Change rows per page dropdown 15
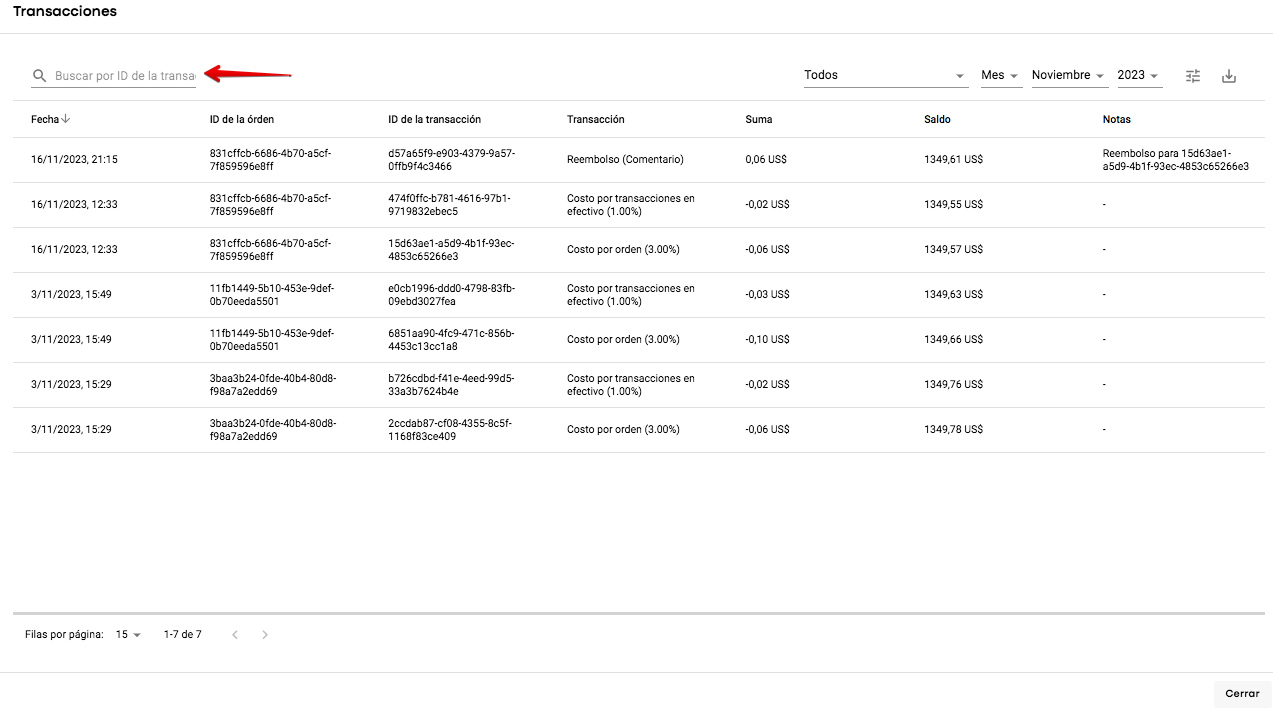 click(x=128, y=634)
